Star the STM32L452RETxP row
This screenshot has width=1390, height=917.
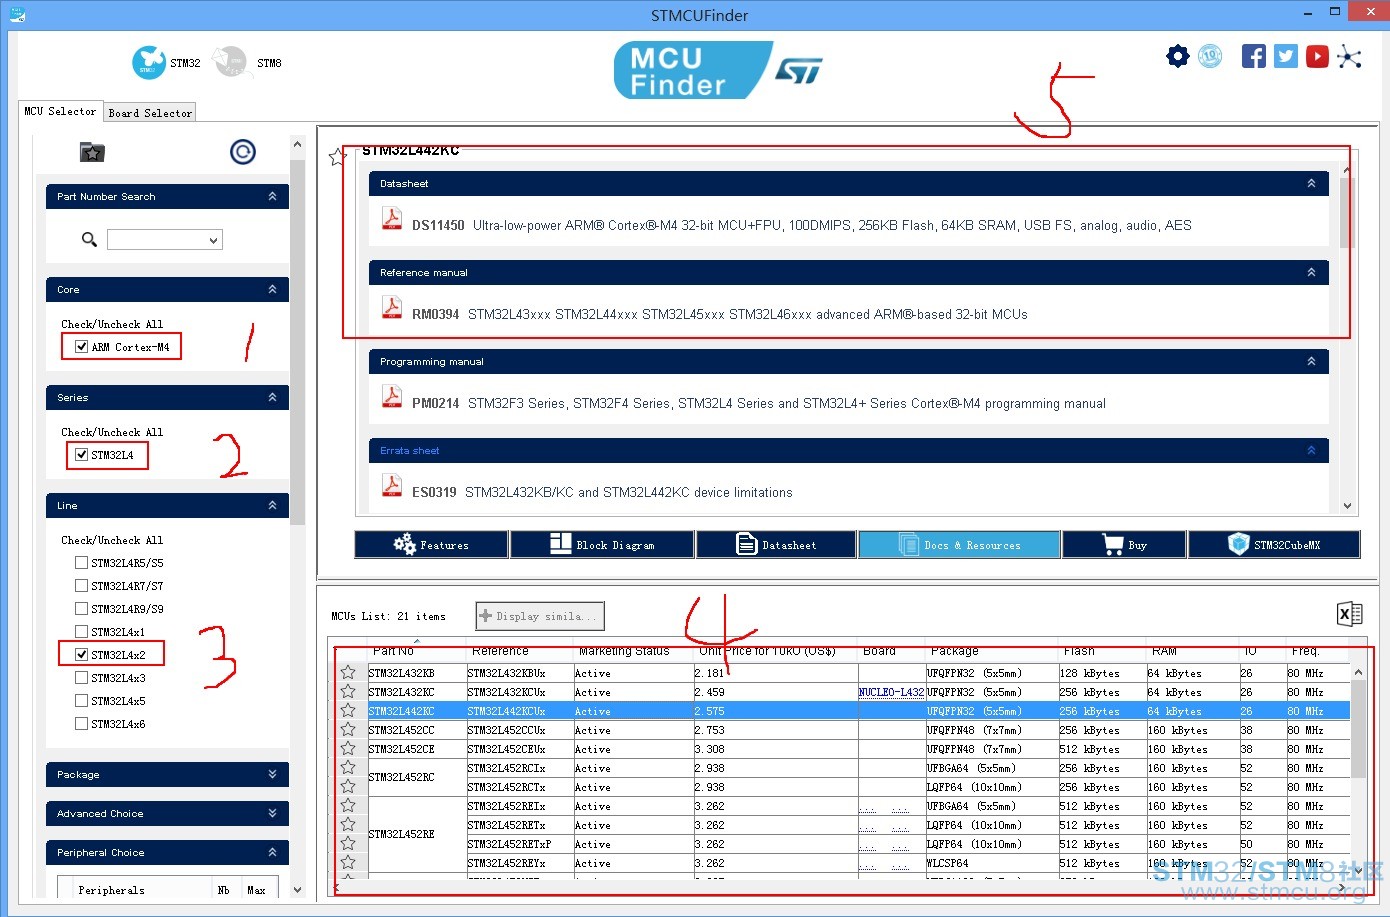pos(348,843)
